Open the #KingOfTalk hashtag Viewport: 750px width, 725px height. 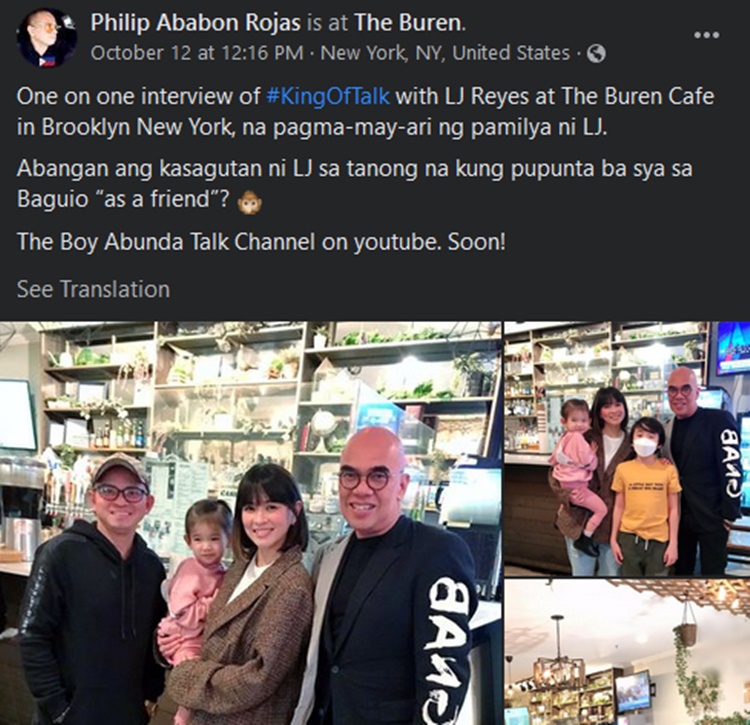pyautogui.click(x=328, y=96)
